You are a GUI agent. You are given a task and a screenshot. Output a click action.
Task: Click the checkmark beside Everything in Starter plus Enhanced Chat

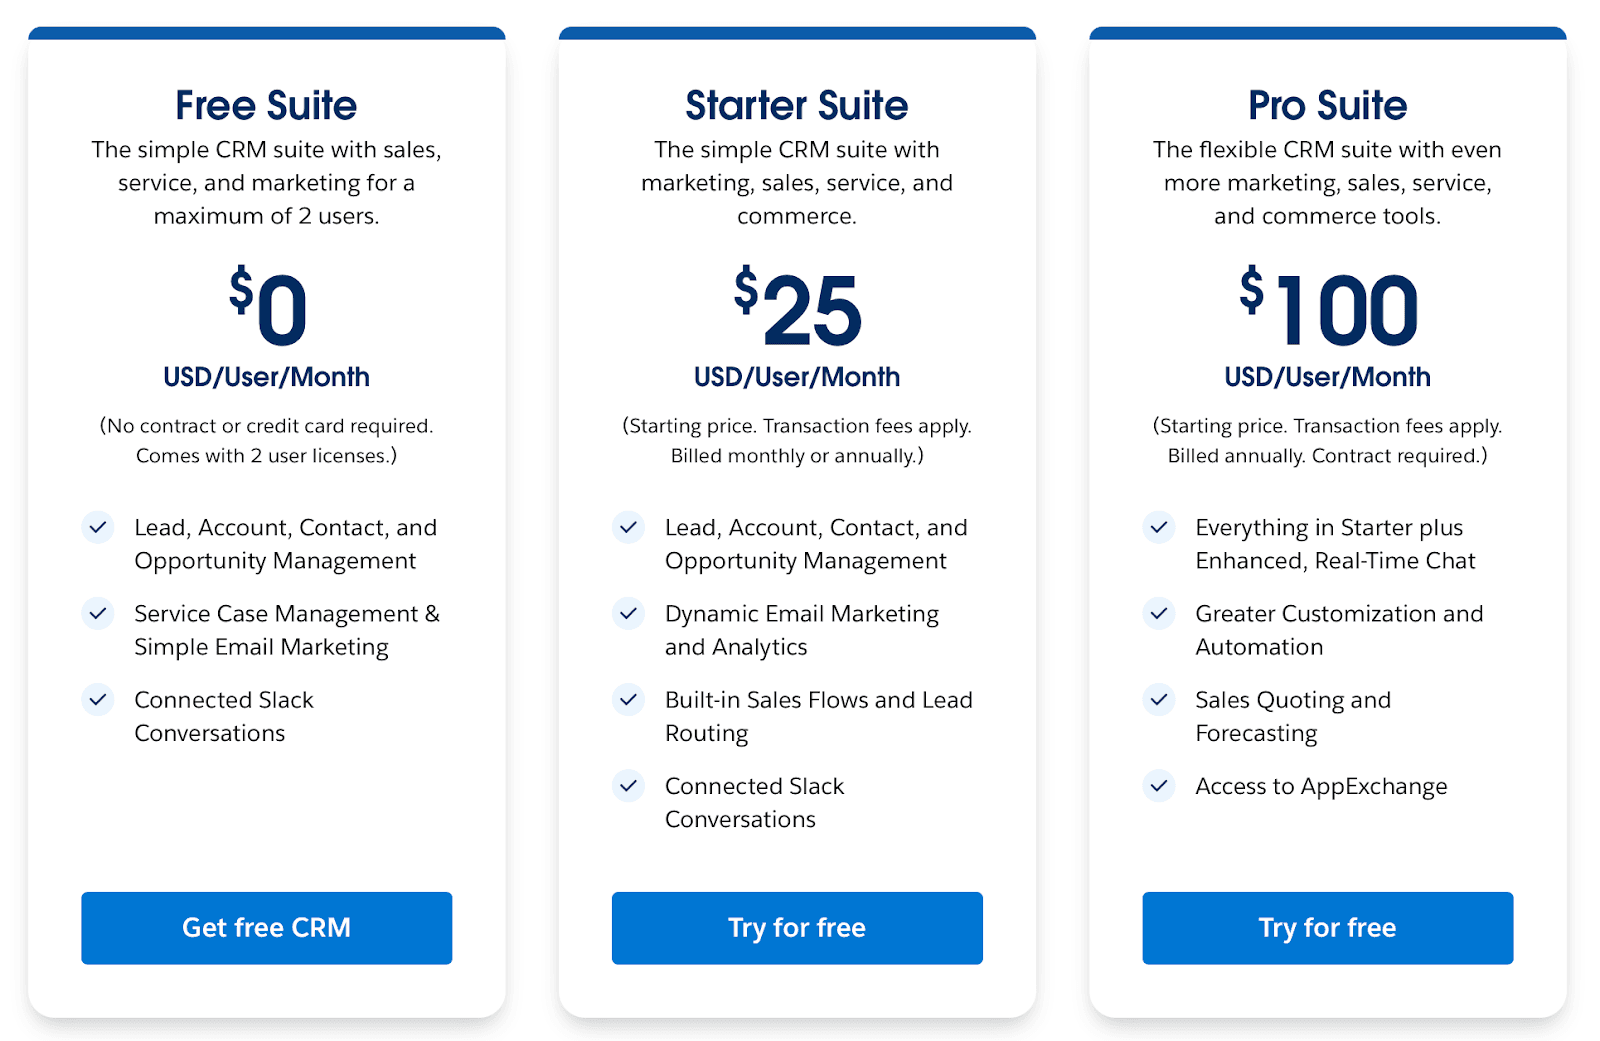pyautogui.click(x=1159, y=527)
